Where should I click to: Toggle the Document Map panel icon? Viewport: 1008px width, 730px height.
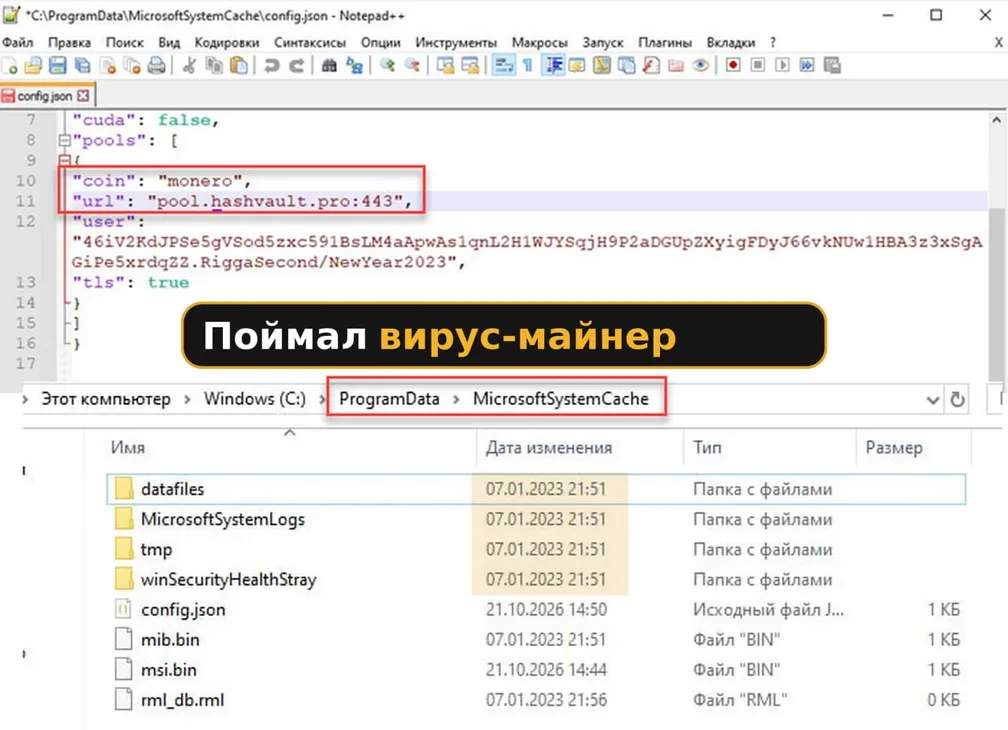pyautogui.click(x=602, y=66)
